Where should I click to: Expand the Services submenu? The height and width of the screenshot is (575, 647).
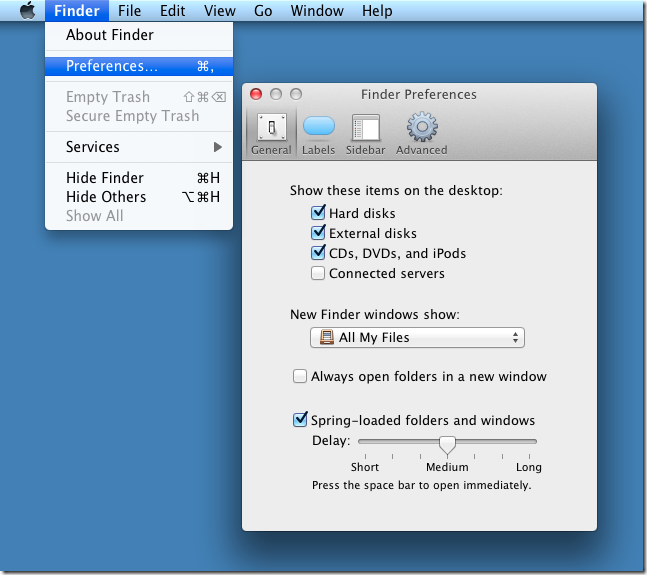pos(139,147)
